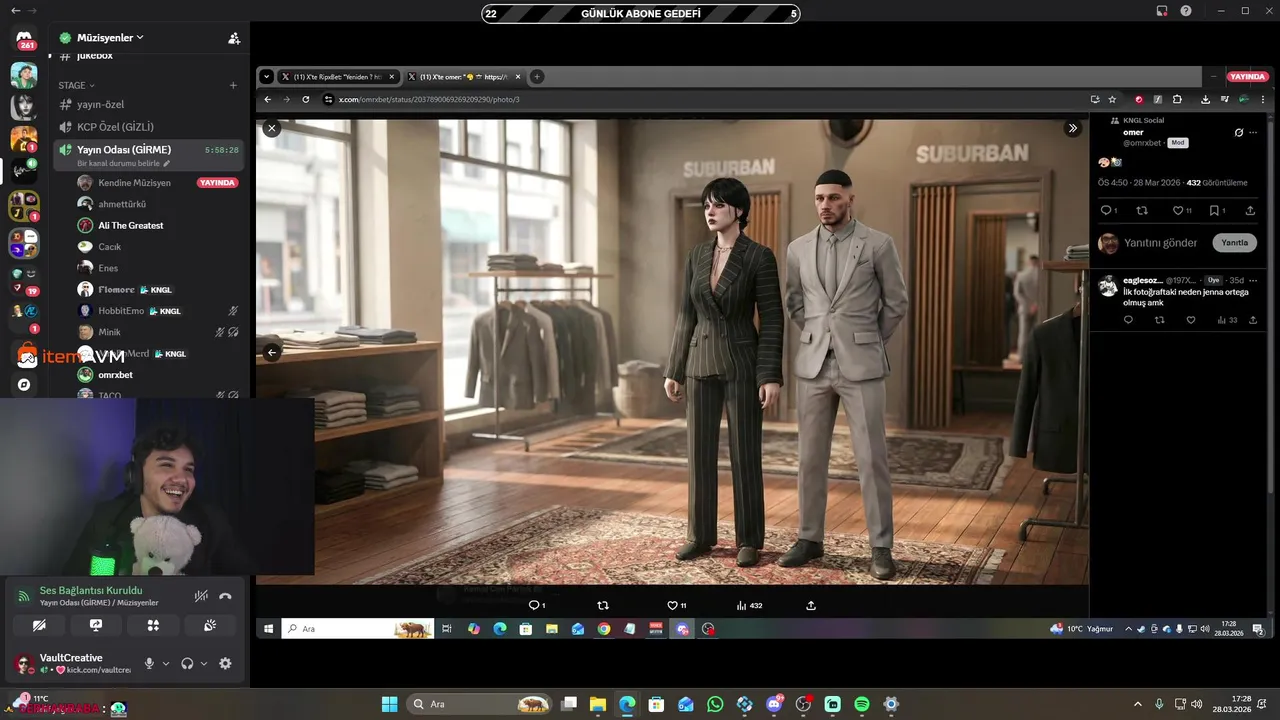This screenshot has width=1280, height=720.
Task: Share your screen in Discord
Action: (x=96, y=625)
